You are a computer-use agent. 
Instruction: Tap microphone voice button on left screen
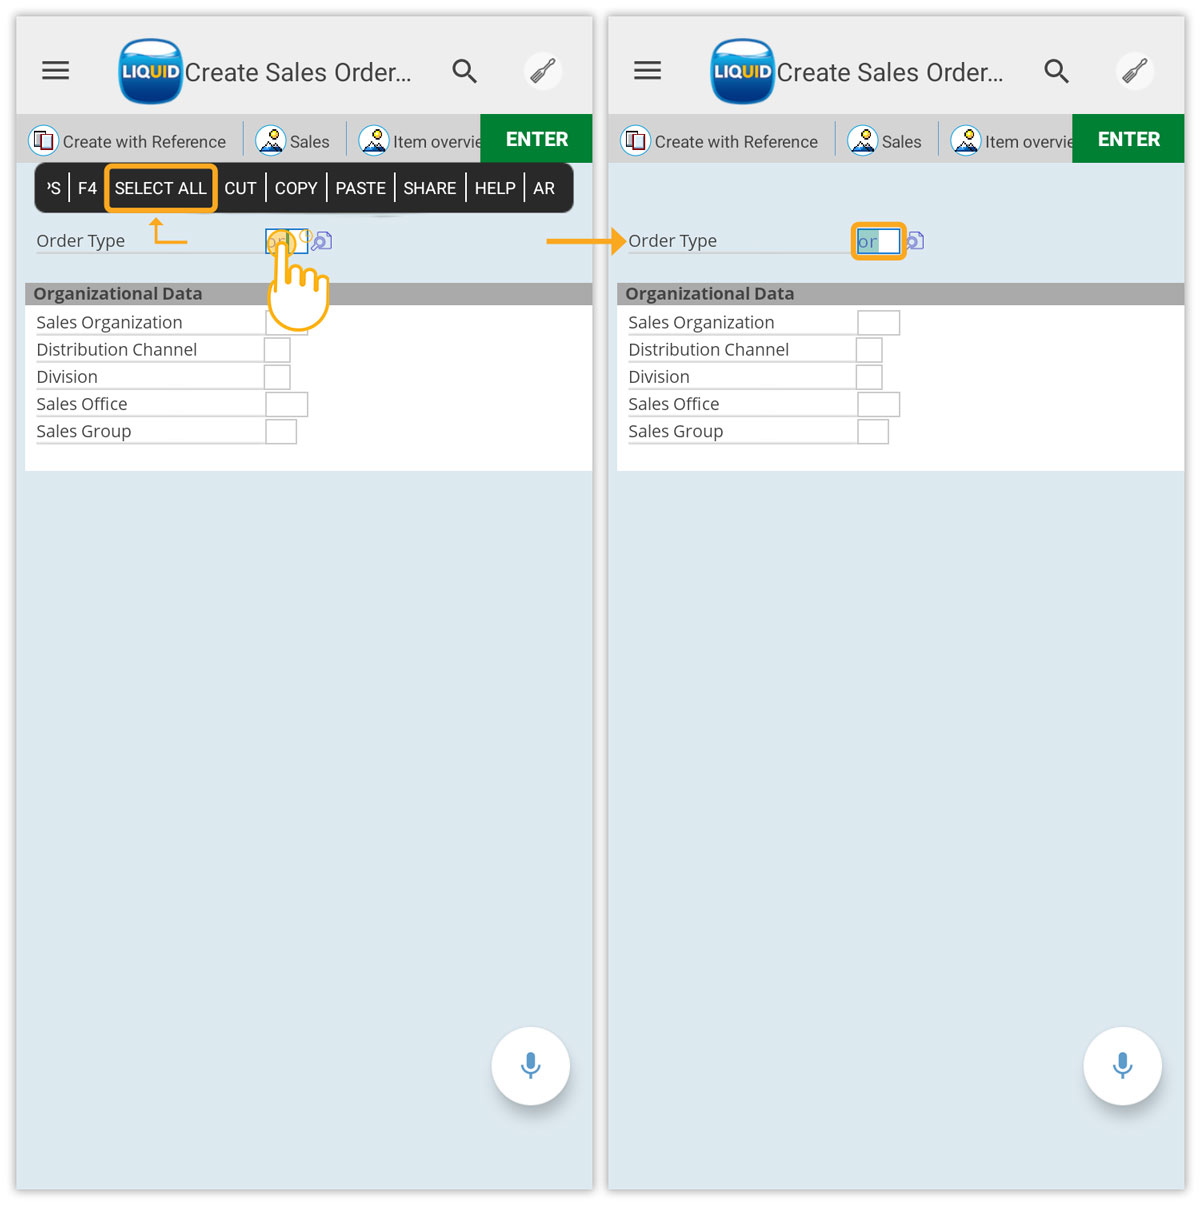tap(531, 1066)
